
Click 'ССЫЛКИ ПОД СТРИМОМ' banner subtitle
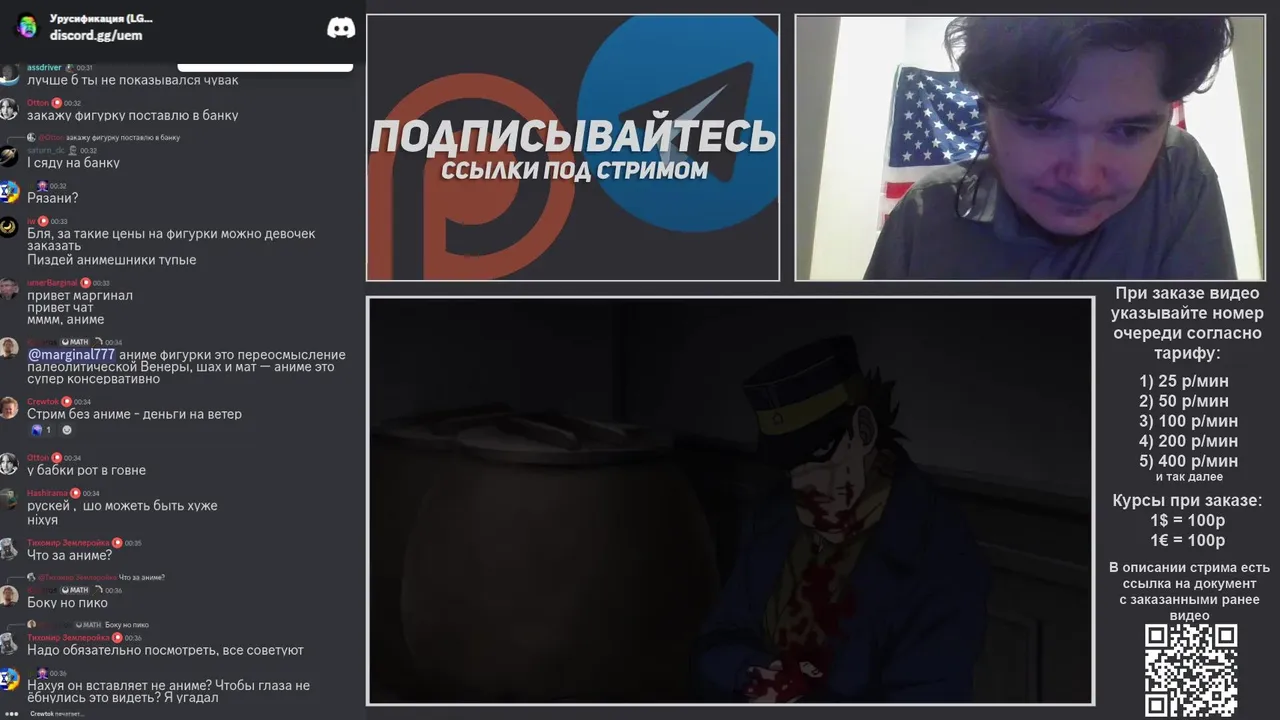574,170
